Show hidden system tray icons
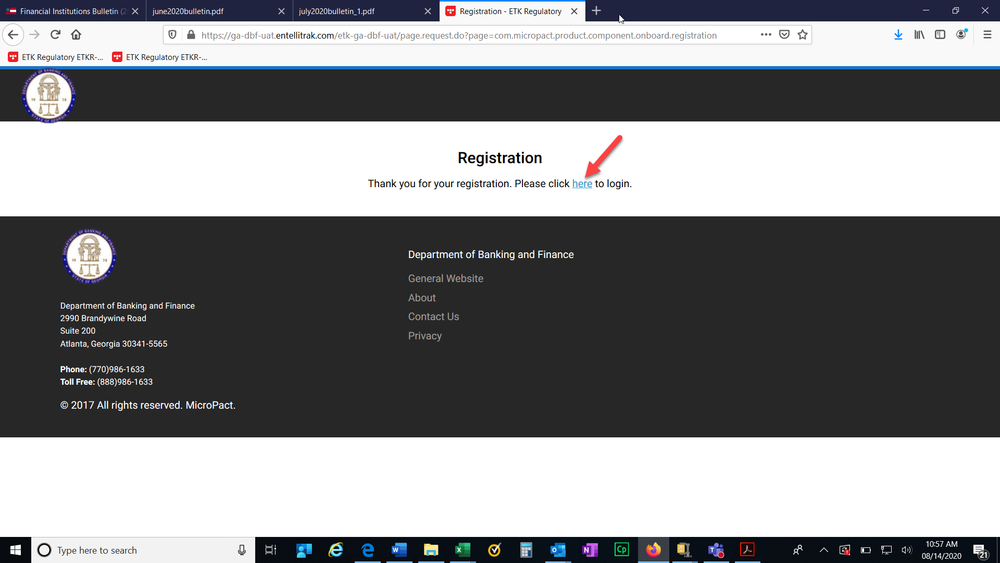This screenshot has height=563, width=1000. [824, 550]
